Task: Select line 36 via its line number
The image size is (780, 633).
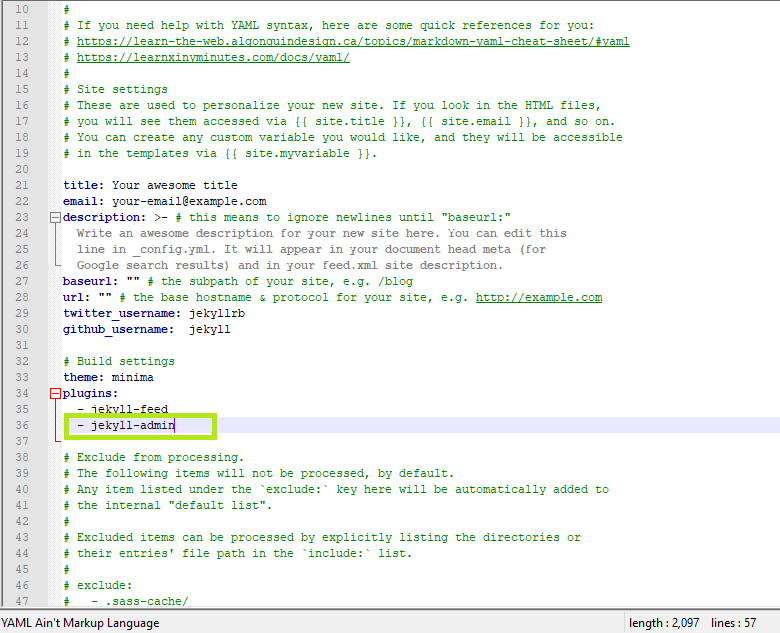Action: 25,426
